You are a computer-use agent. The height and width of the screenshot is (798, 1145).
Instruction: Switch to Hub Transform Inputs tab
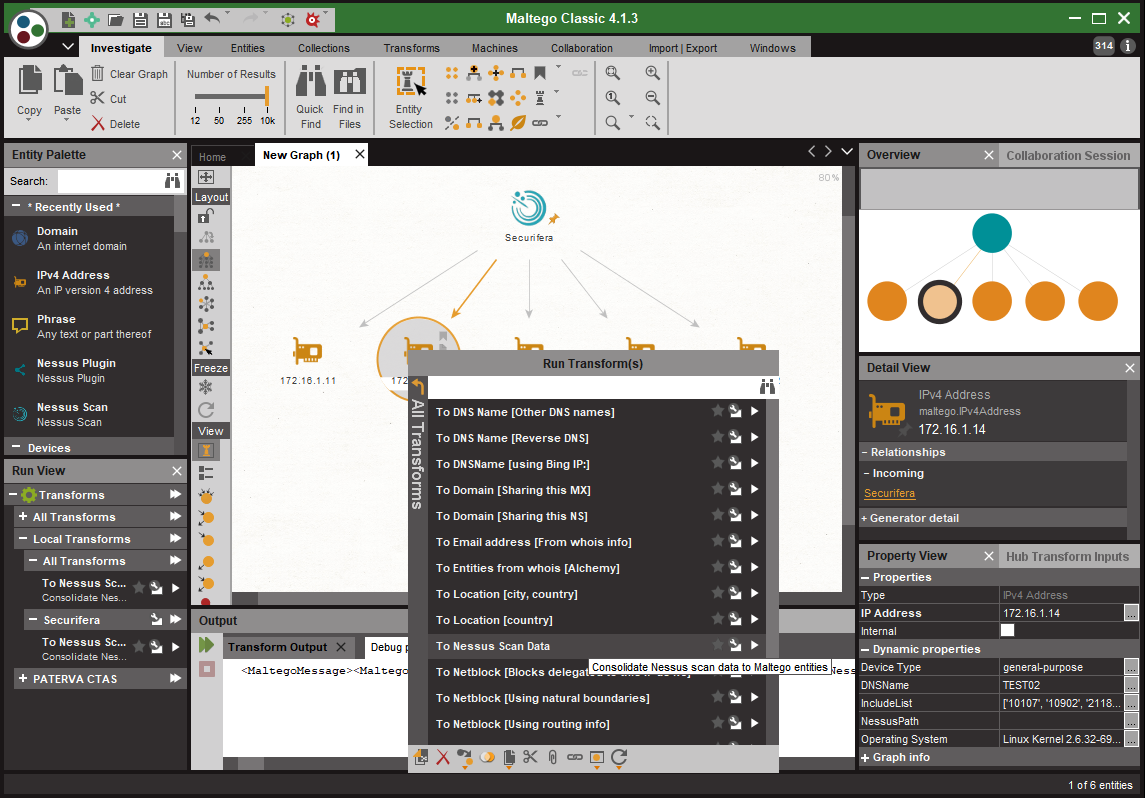click(x=1067, y=556)
